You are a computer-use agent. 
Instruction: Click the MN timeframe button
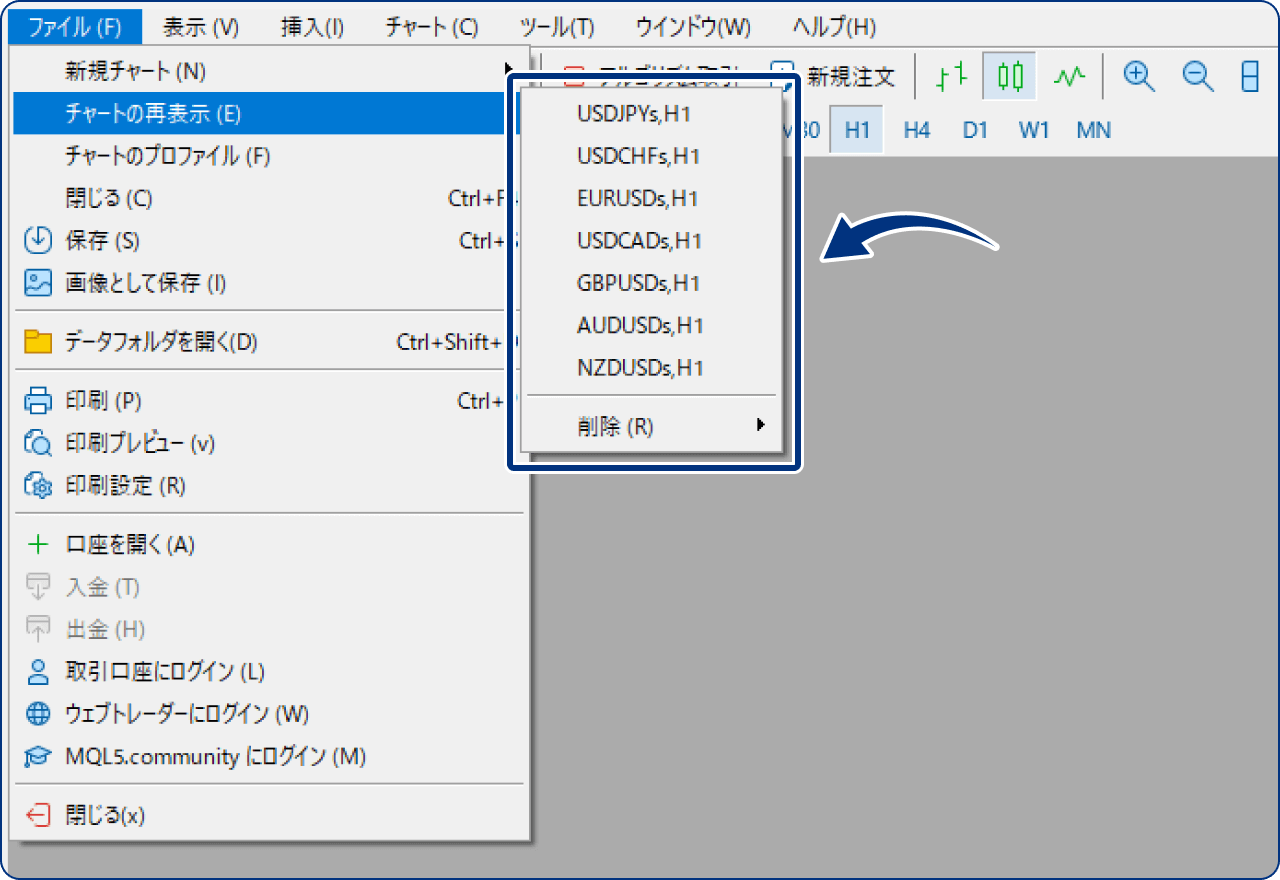(1093, 130)
